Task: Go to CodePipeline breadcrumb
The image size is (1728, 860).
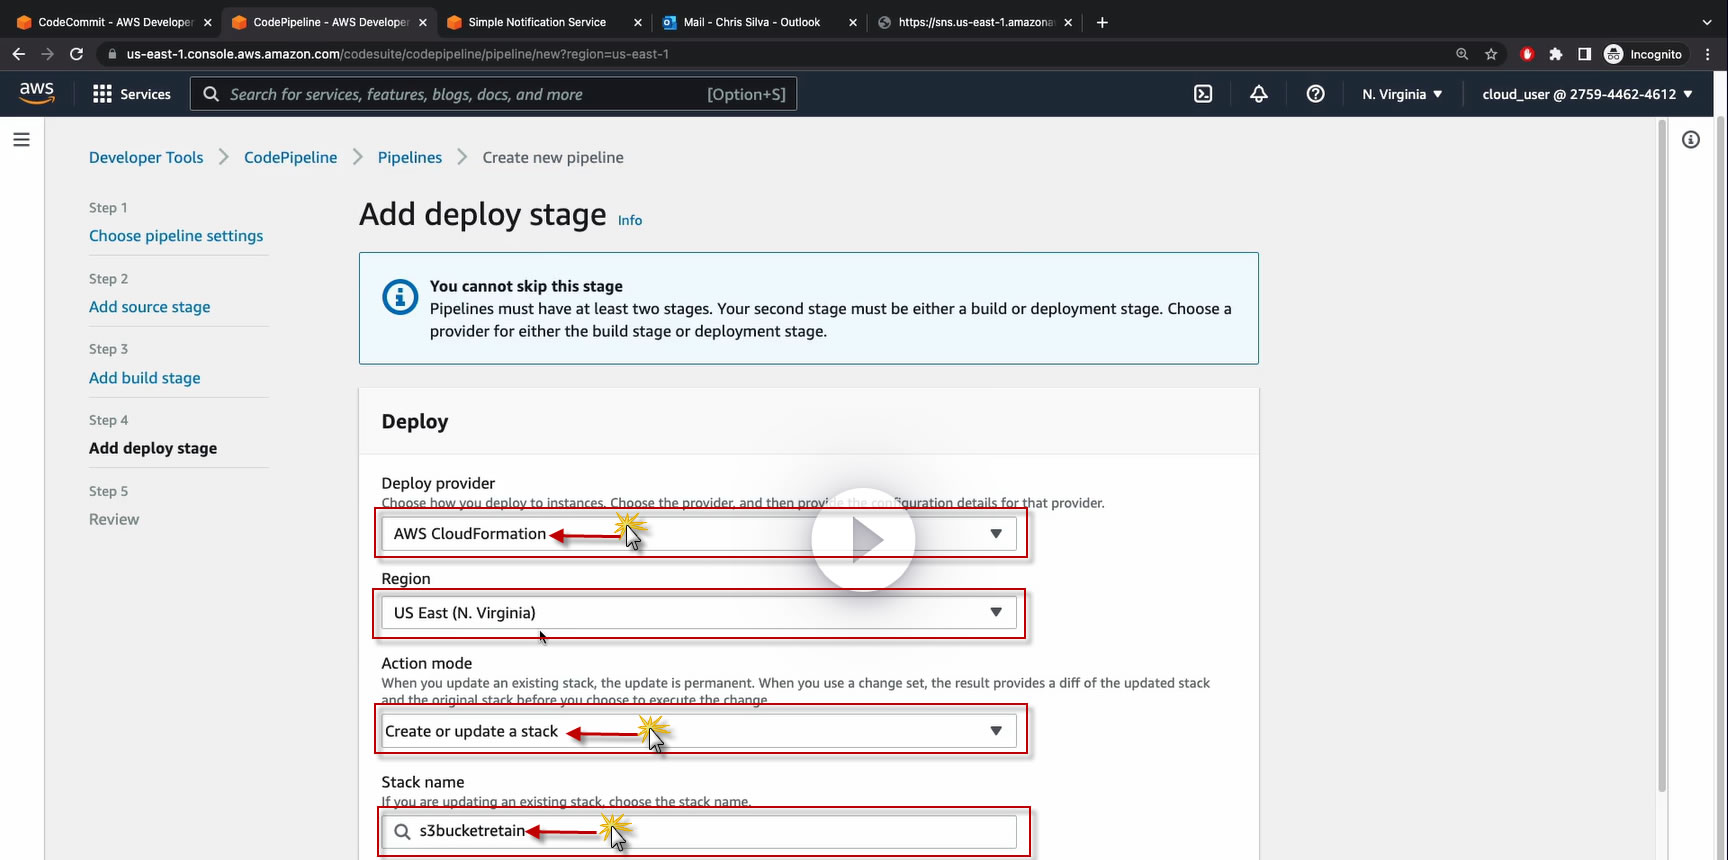Action: point(291,157)
